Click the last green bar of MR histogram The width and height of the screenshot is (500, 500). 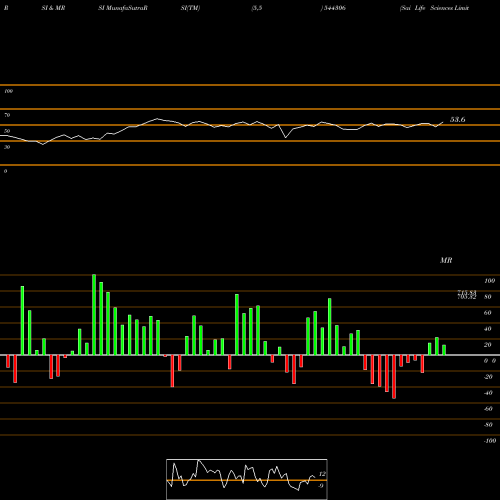point(444,350)
